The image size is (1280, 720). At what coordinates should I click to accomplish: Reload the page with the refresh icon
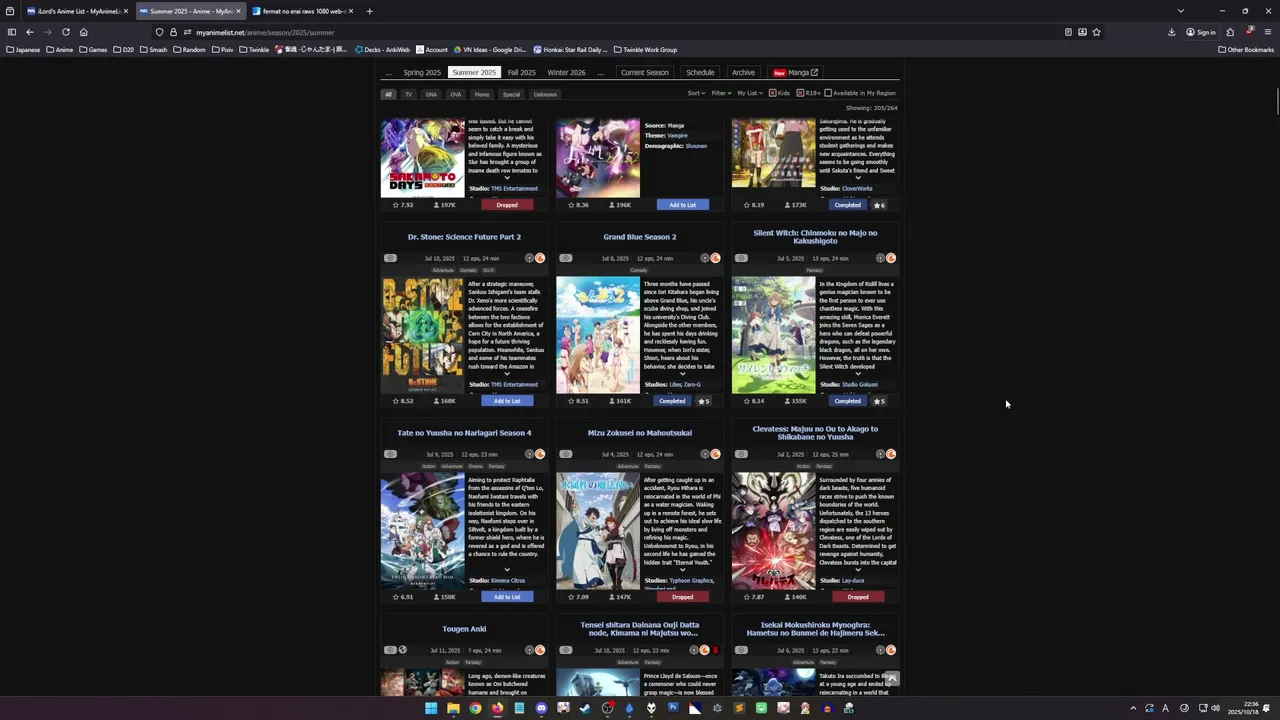[66, 32]
